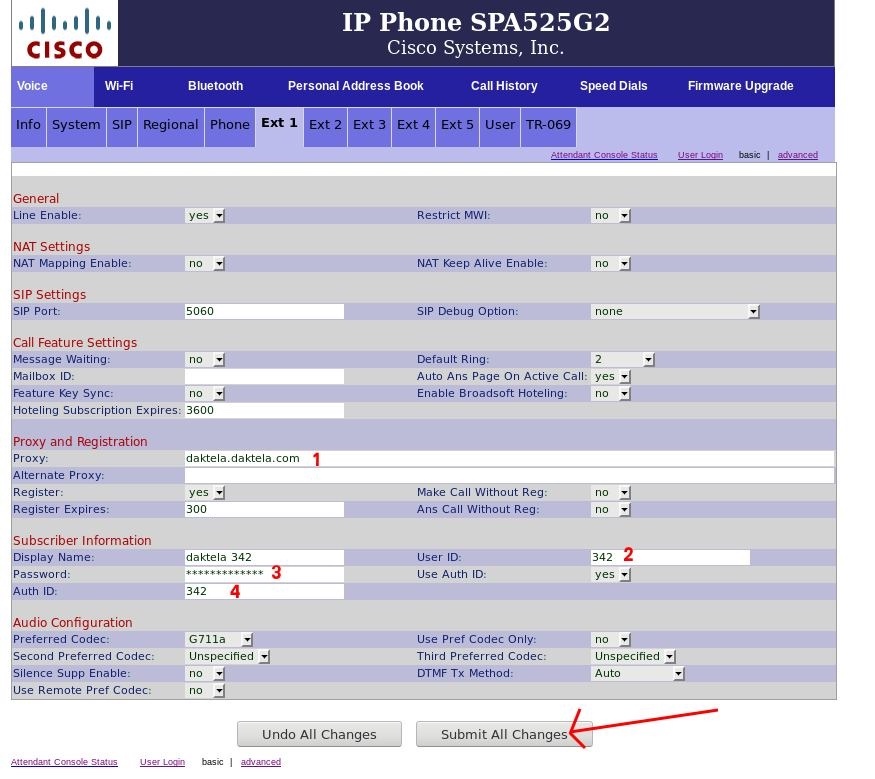The width and height of the screenshot is (875, 779).
Task: Click into the Password field
Action: (x=264, y=574)
